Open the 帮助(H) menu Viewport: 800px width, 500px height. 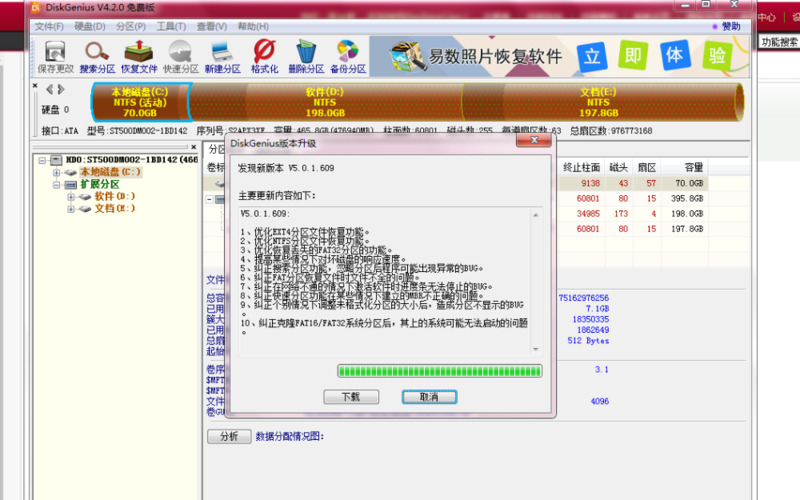[x=253, y=27]
